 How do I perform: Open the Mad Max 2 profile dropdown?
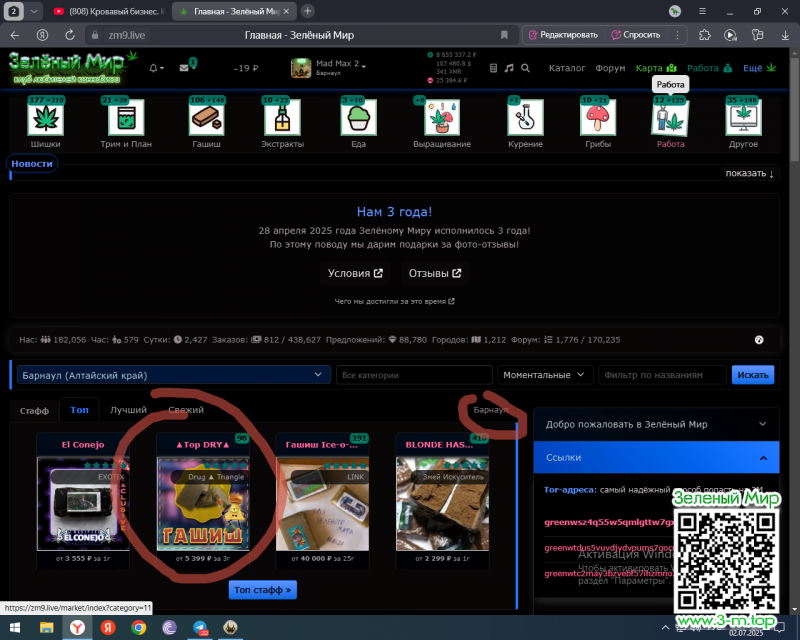click(328, 68)
